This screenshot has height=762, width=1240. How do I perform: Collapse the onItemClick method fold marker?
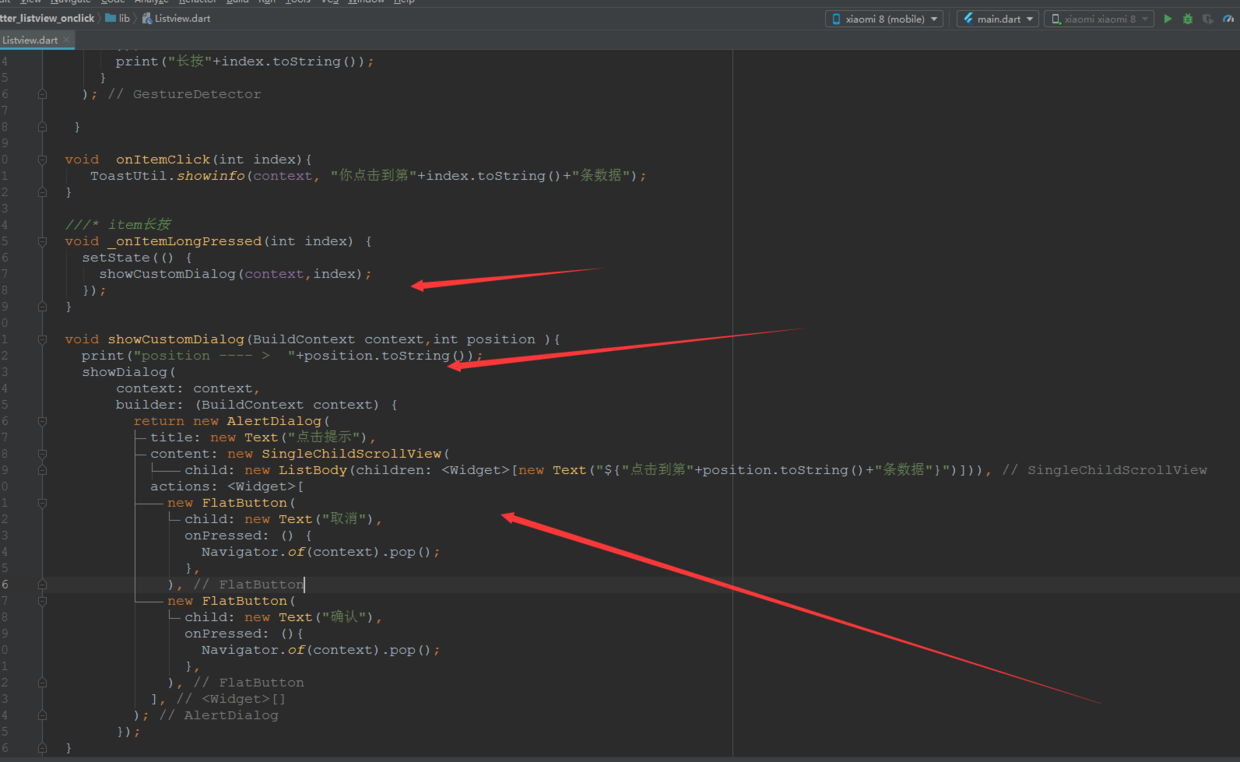[x=42, y=159]
